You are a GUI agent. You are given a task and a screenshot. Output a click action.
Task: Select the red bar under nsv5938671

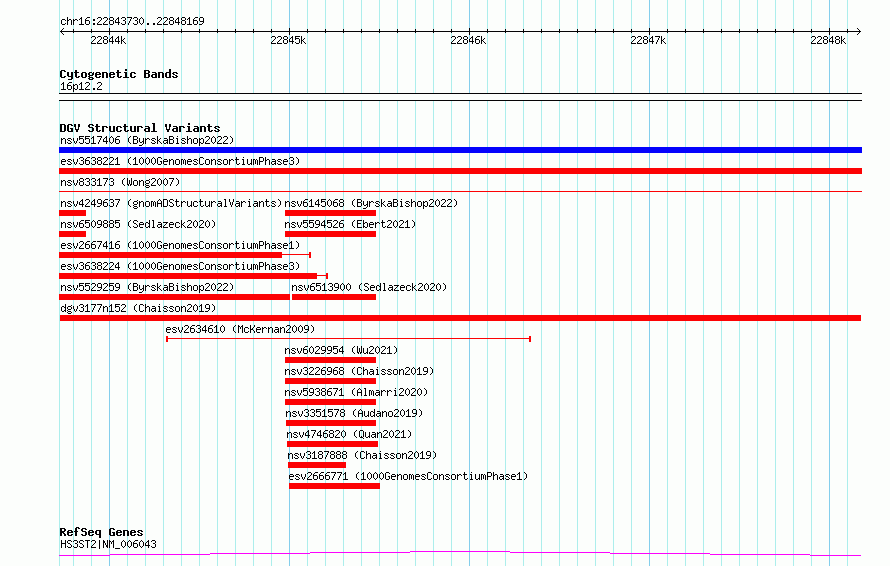330,402
